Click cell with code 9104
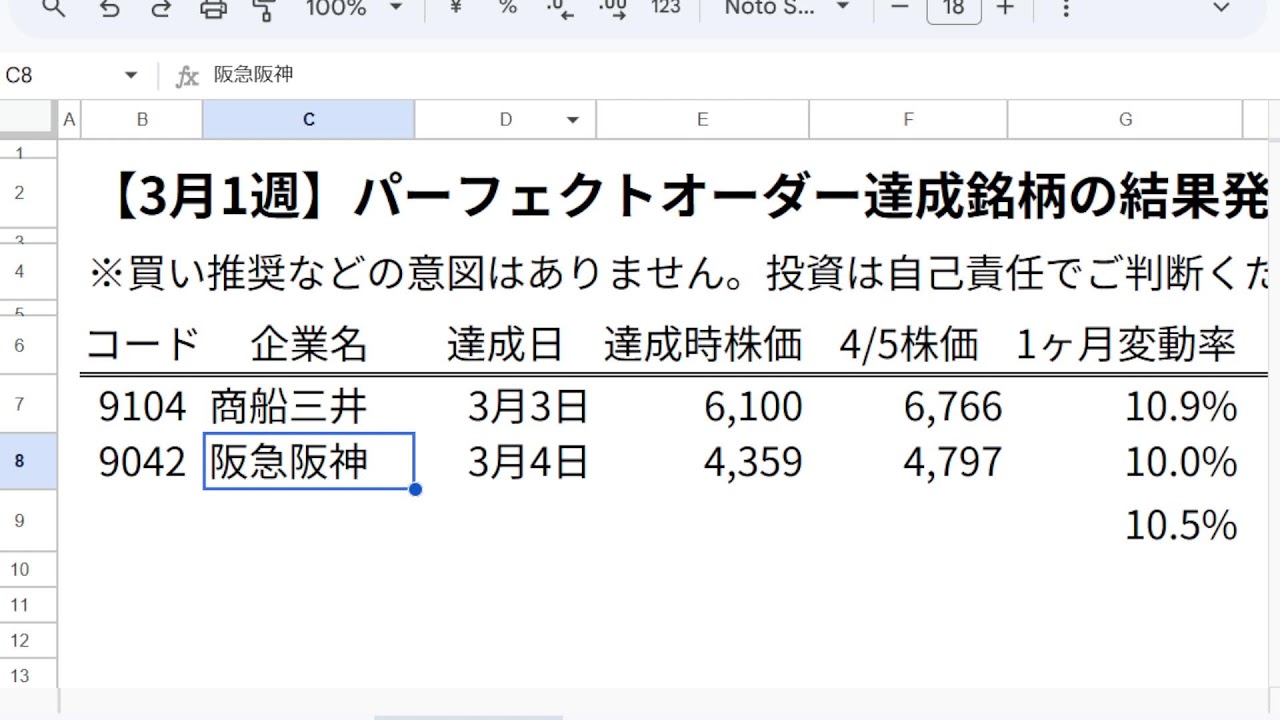Screen dimensions: 1280x720 coord(142,406)
